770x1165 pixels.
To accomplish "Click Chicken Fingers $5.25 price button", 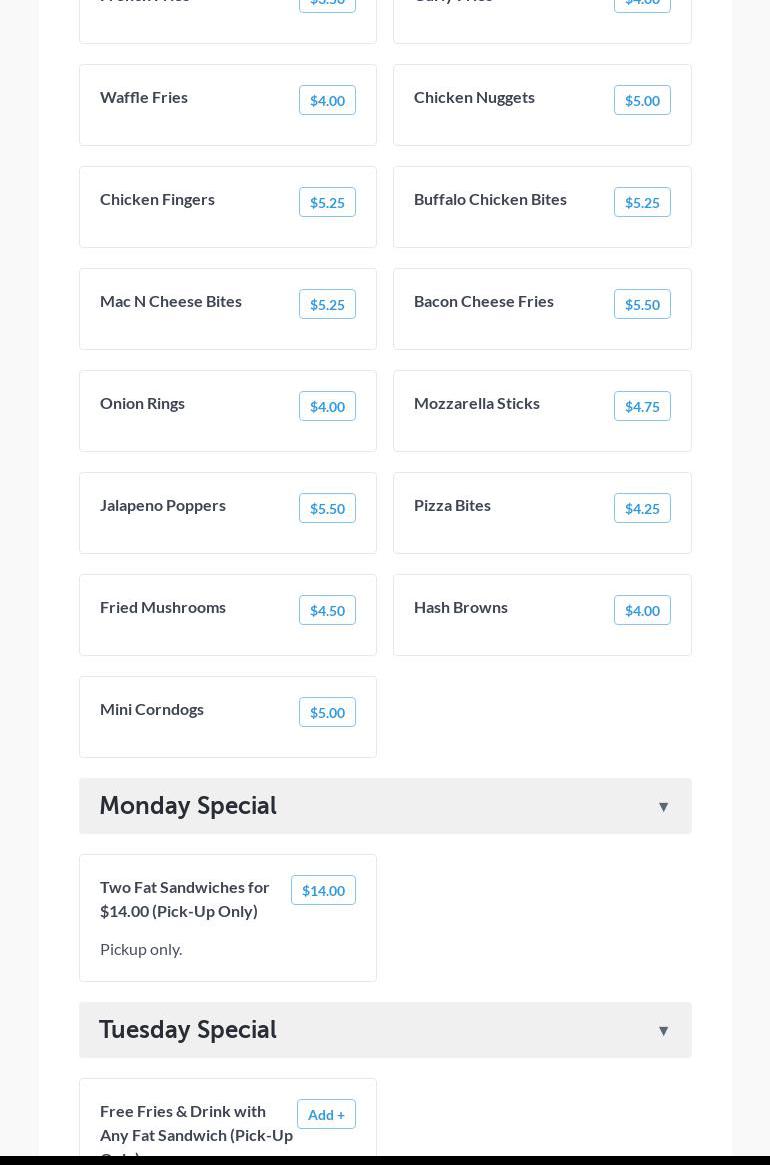I will click(327, 203).
